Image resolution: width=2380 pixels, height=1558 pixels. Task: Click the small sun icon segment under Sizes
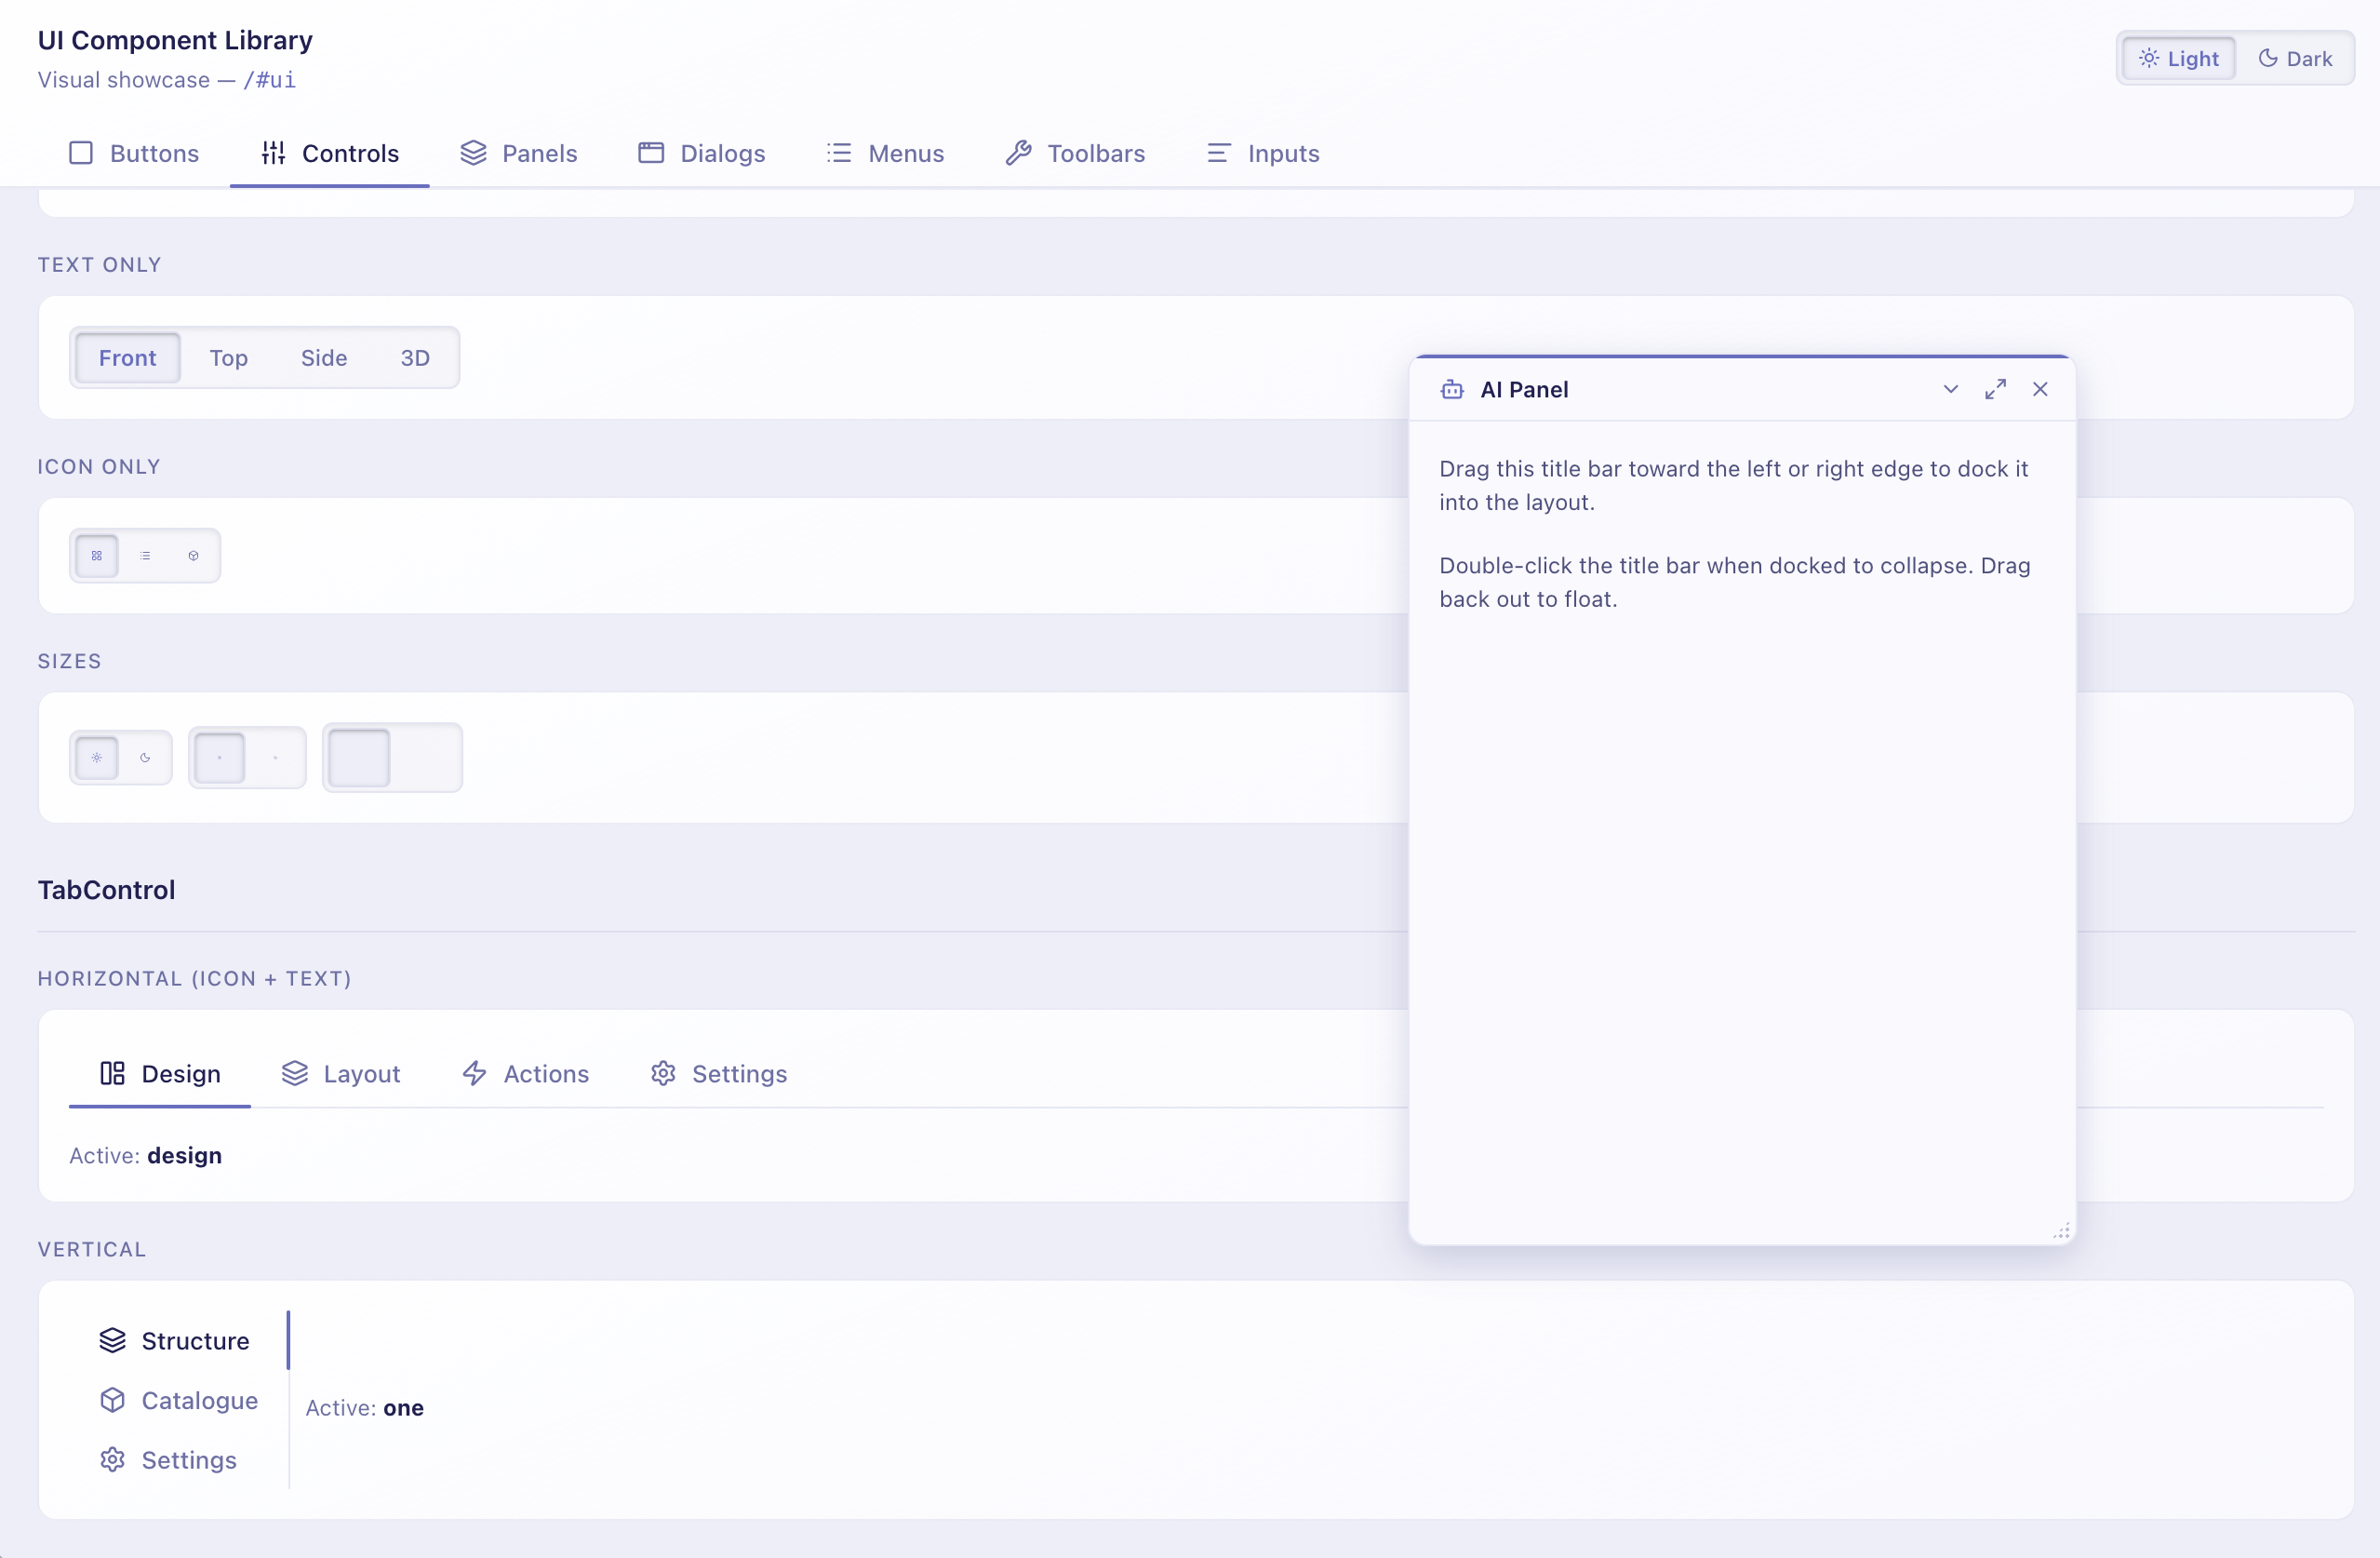[97, 758]
